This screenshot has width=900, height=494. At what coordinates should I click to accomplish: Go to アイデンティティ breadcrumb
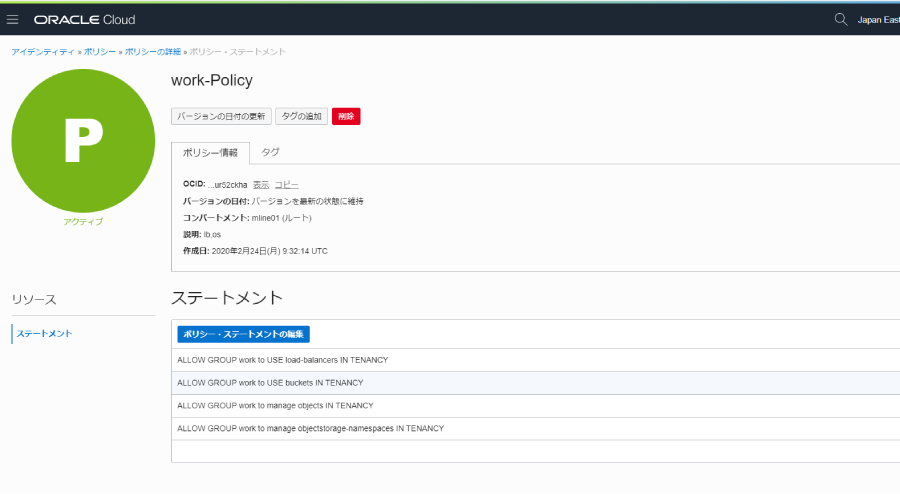coord(43,52)
